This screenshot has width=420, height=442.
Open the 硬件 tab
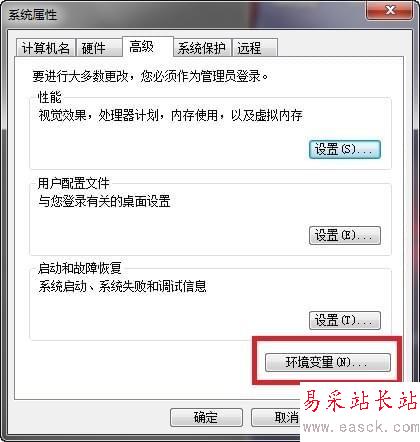point(99,48)
